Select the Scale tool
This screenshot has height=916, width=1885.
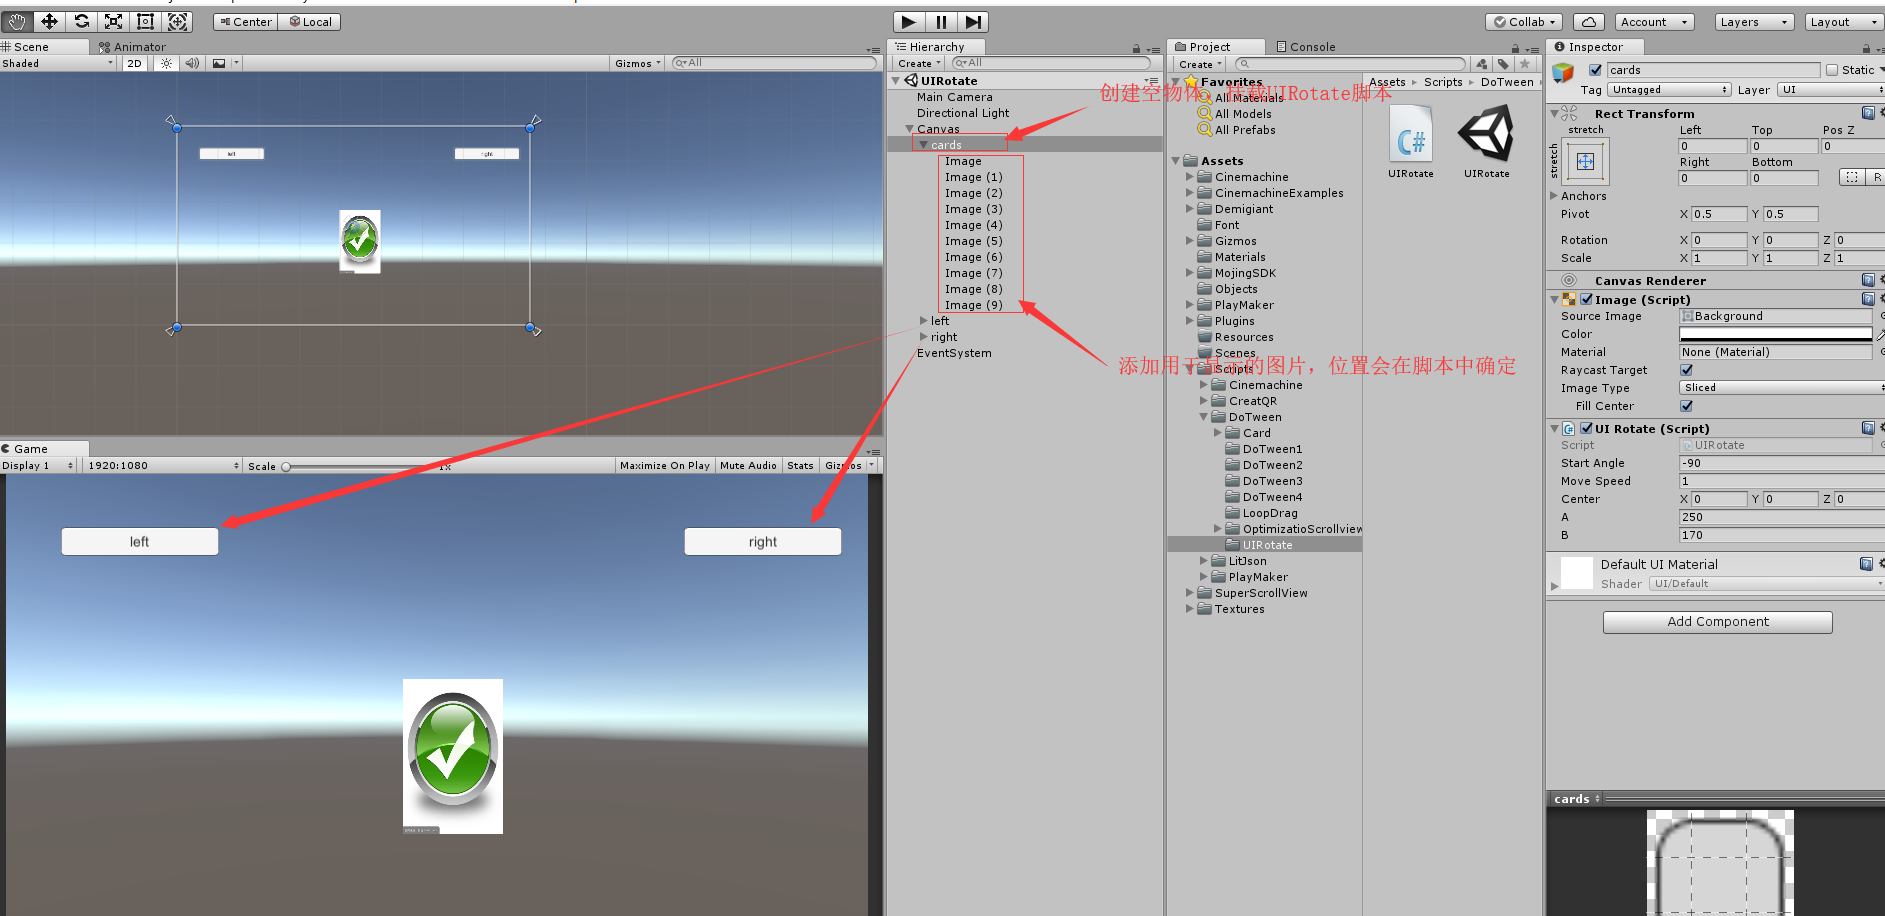[x=113, y=20]
